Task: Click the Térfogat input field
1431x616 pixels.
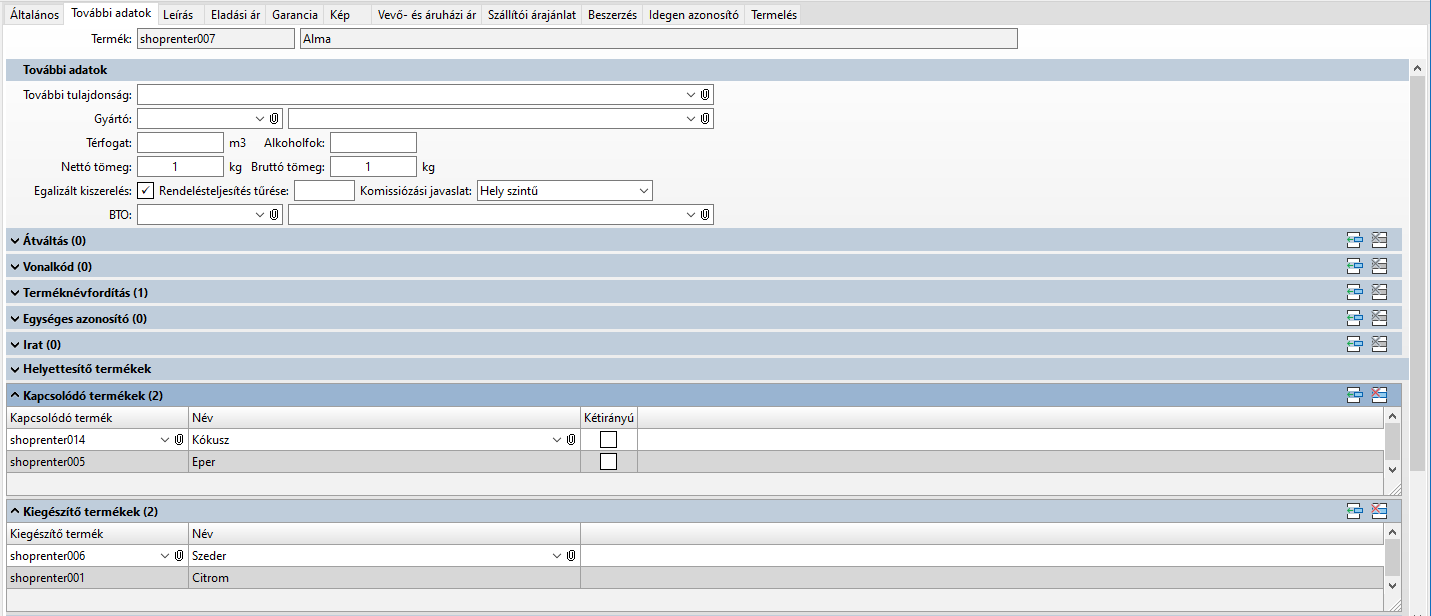Action: click(x=180, y=143)
